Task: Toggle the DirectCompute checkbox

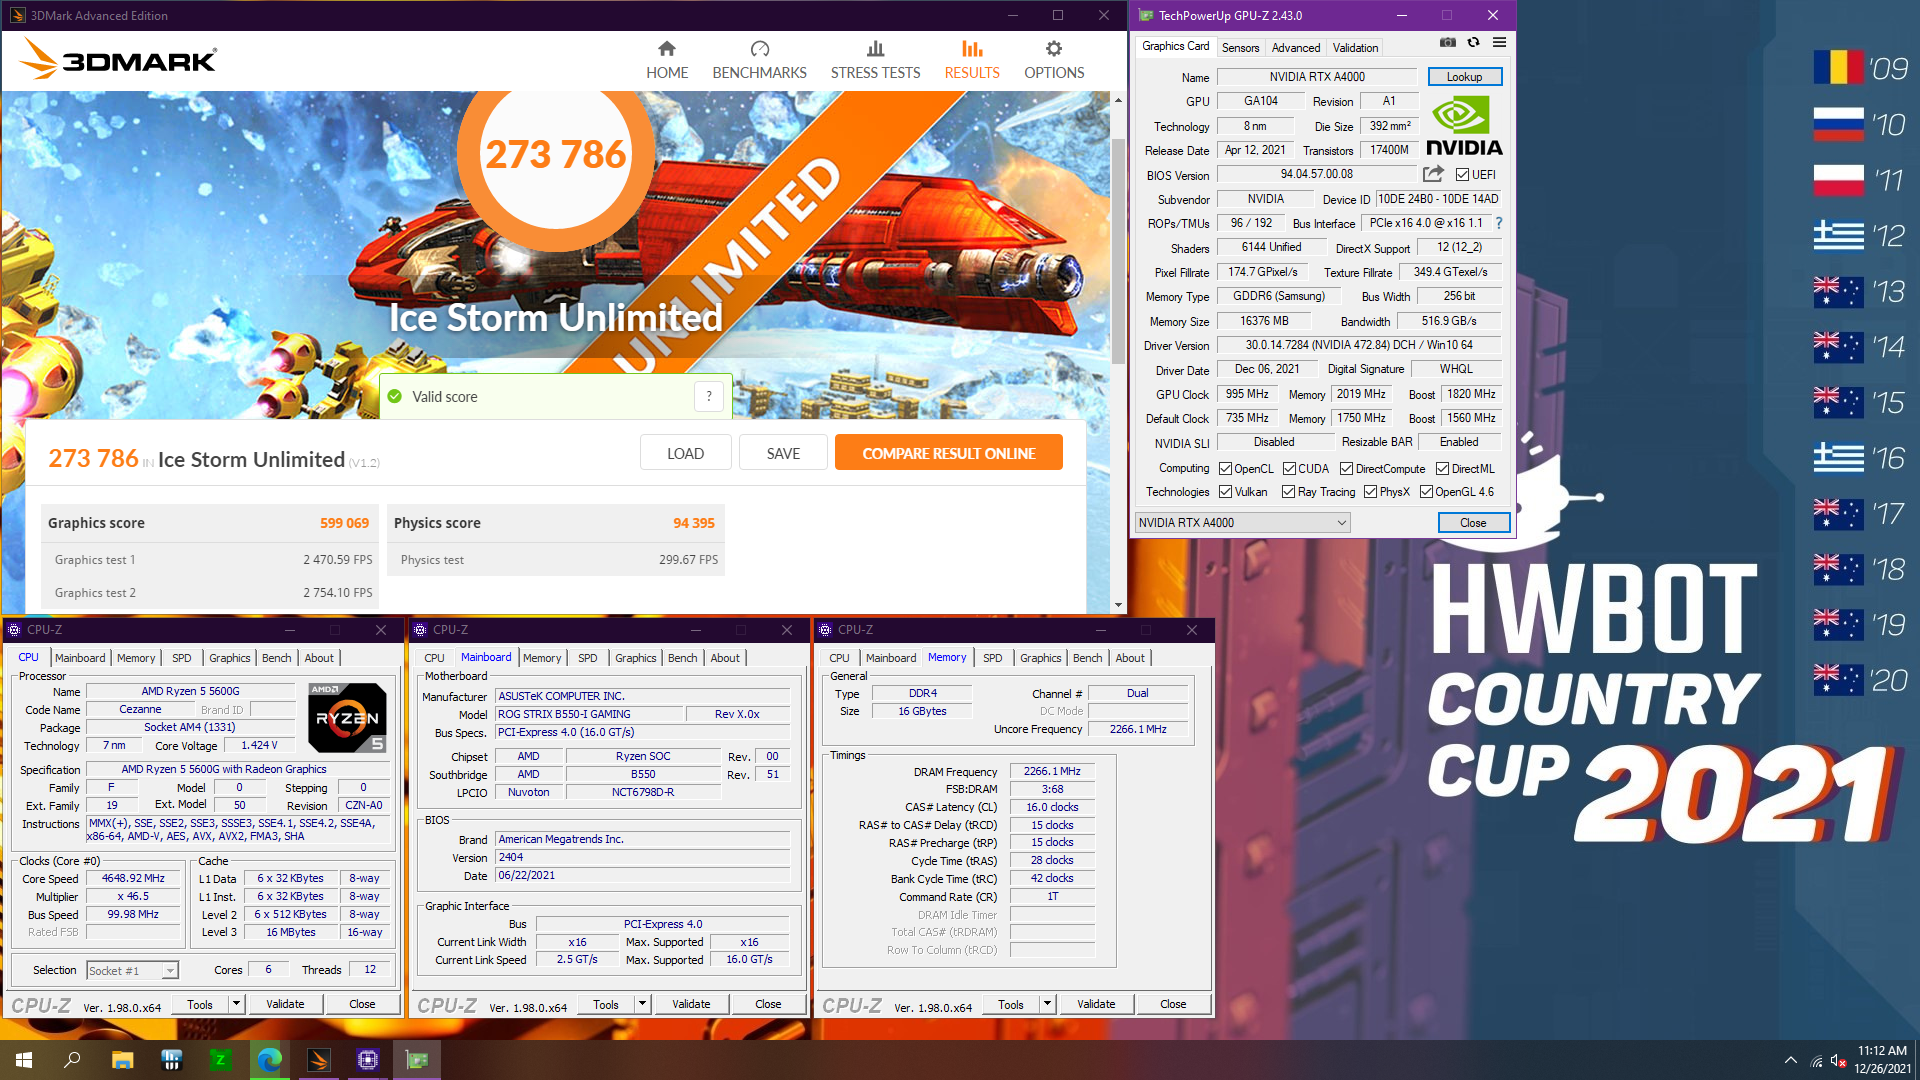Action: 1346,469
